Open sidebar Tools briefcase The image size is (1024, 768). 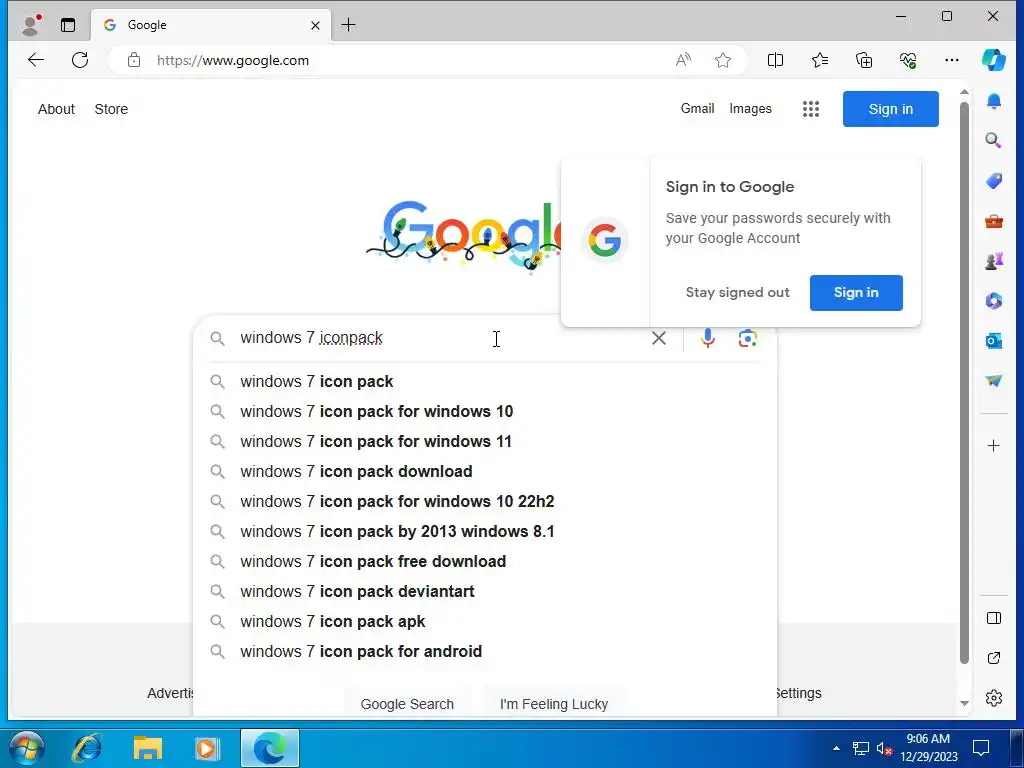(993, 221)
